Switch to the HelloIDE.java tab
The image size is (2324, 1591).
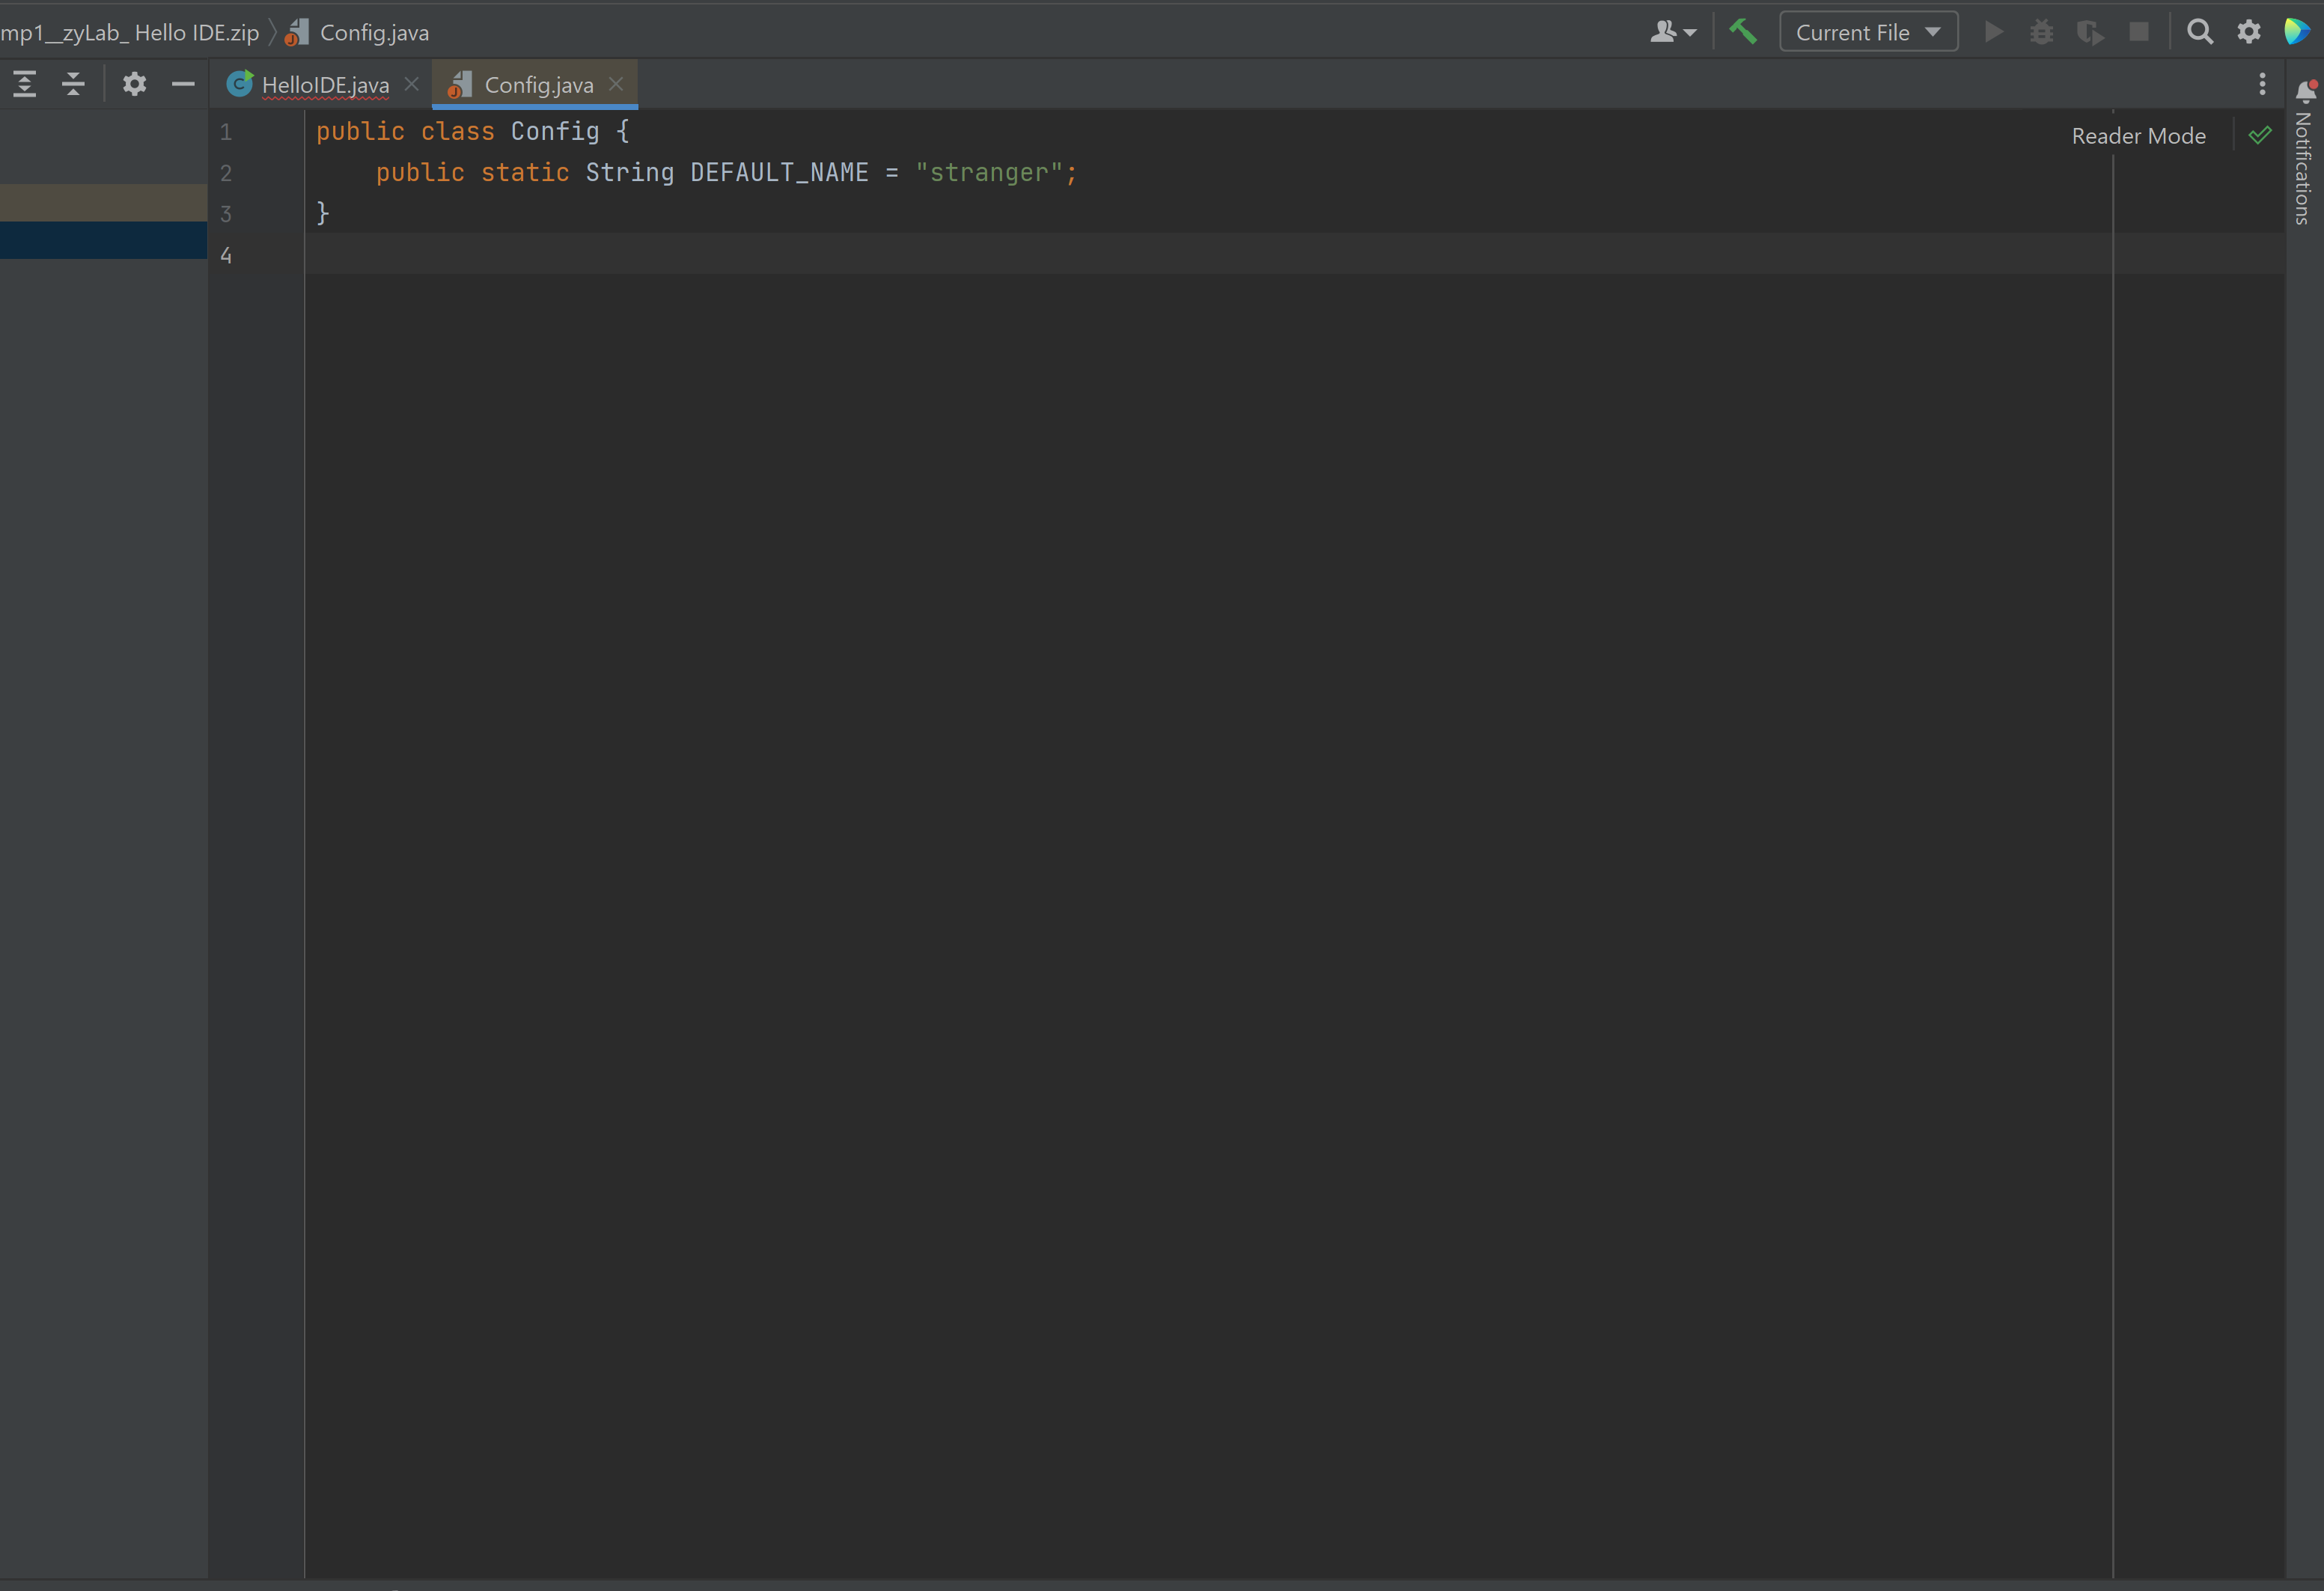324,85
